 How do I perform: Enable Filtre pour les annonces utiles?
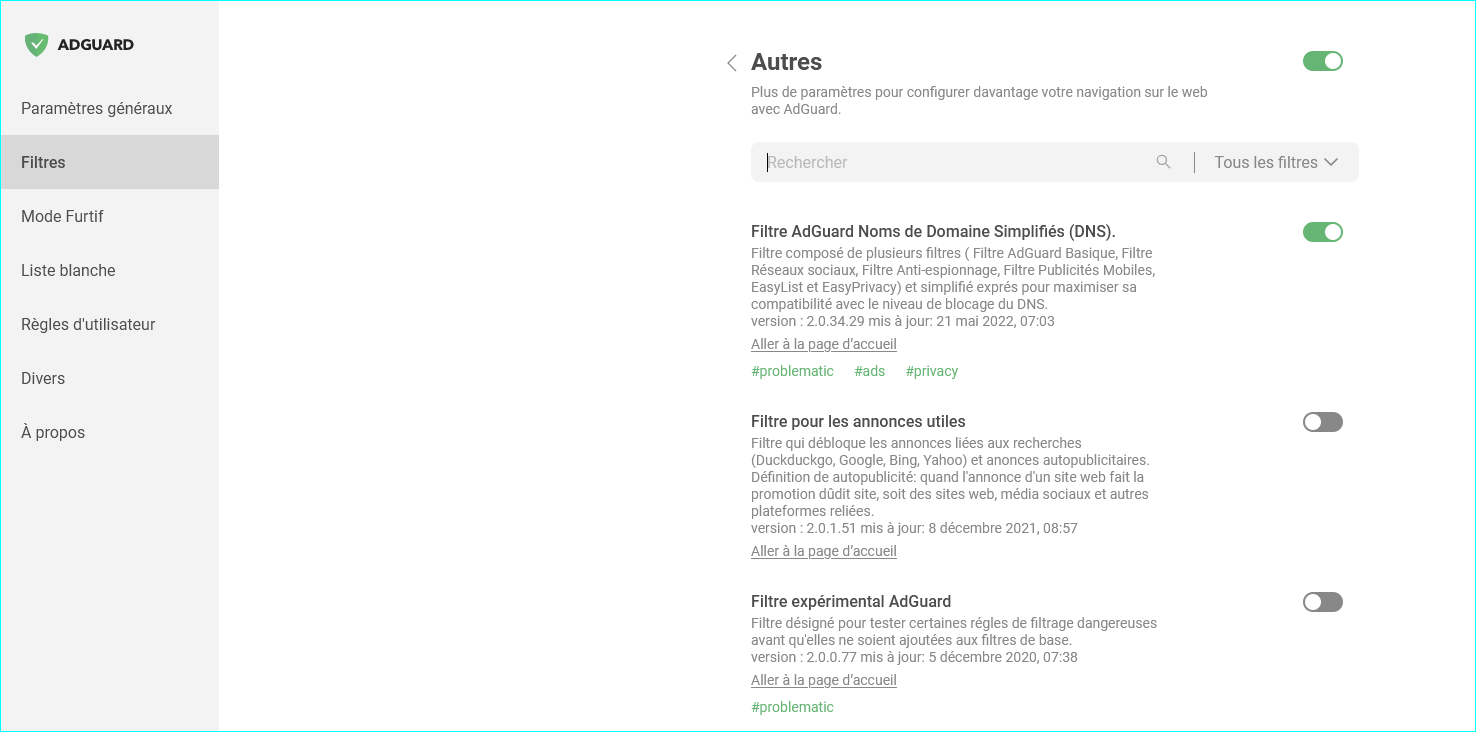(x=1322, y=422)
